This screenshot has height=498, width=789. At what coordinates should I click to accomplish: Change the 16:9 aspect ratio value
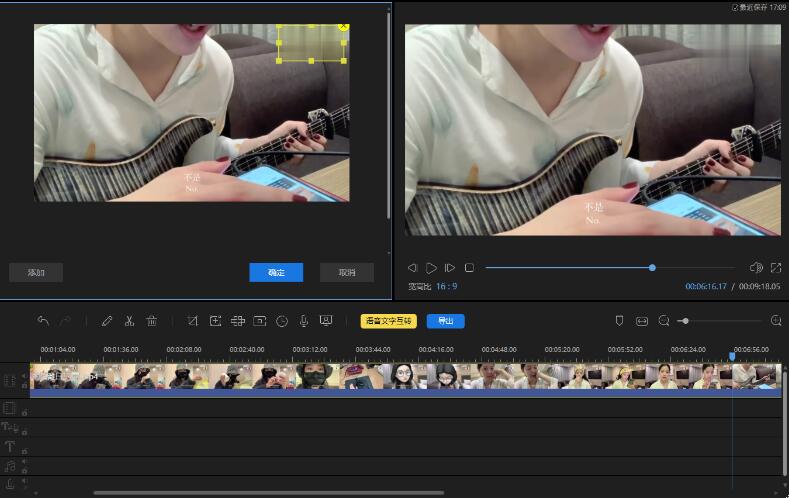pyautogui.click(x=446, y=286)
